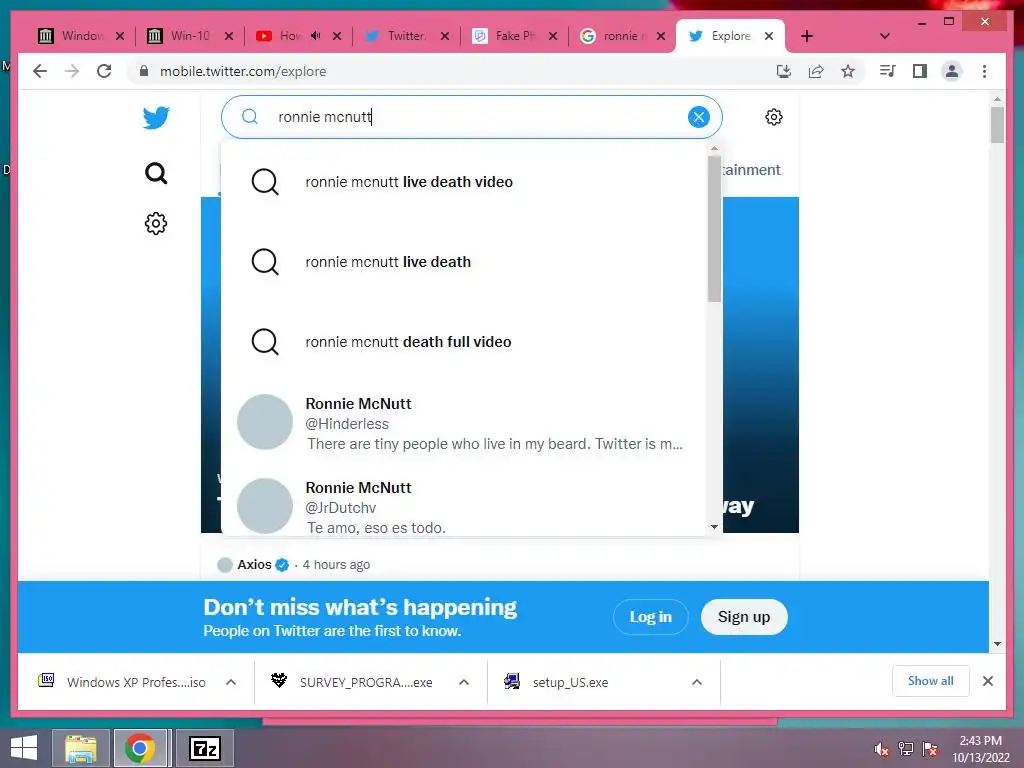Open media control icon in toolbar
Viewport: 1024px width, 768px height.
[888, 71]
